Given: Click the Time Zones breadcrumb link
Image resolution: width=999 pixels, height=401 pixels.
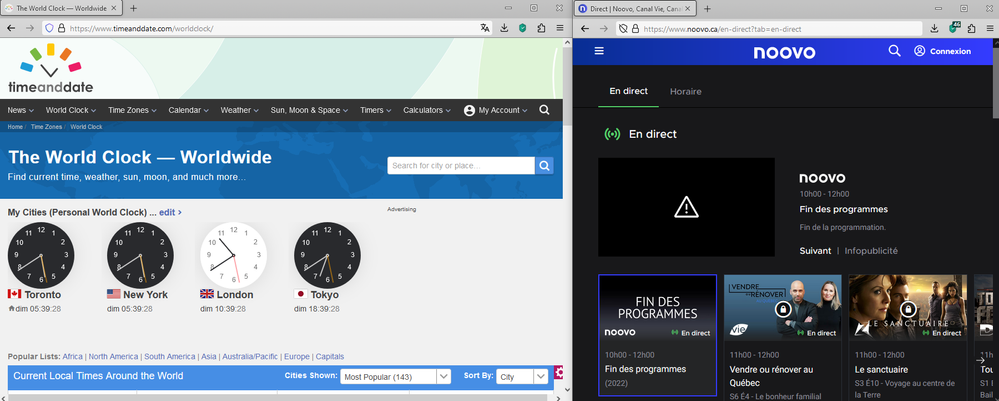Looking at the screenshot, I should pos(47,127).
